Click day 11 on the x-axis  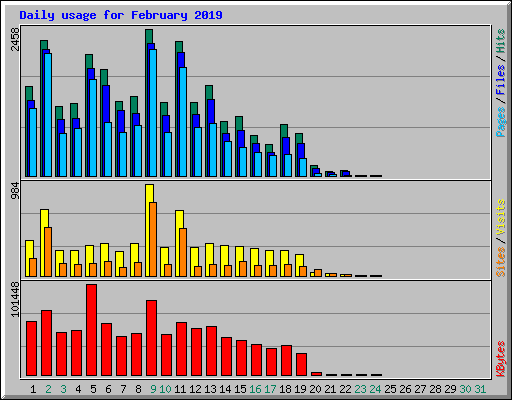click(x=180, y=389)
